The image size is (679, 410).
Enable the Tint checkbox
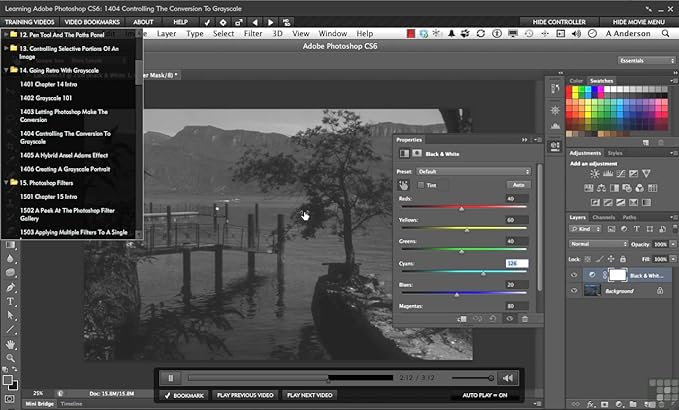pos(421,185)
